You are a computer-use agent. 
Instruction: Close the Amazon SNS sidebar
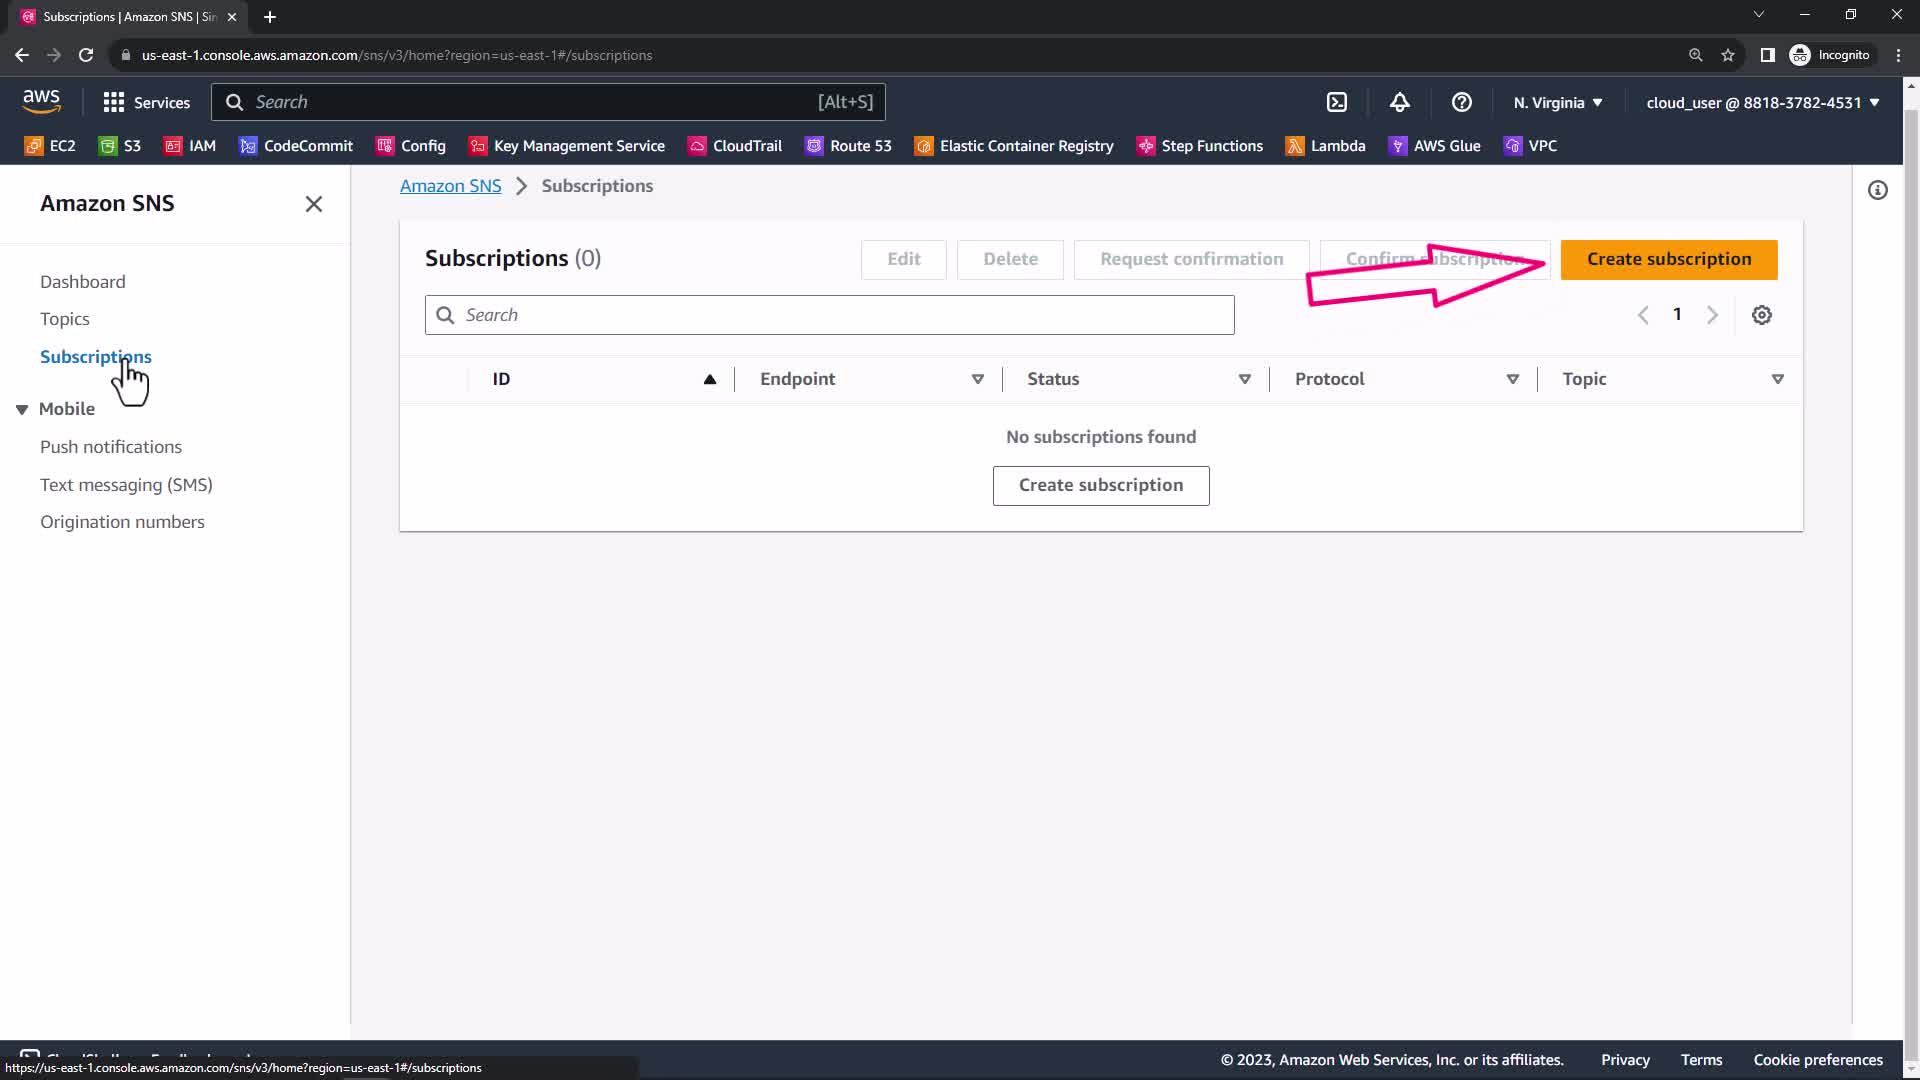[x=314, y=204]
